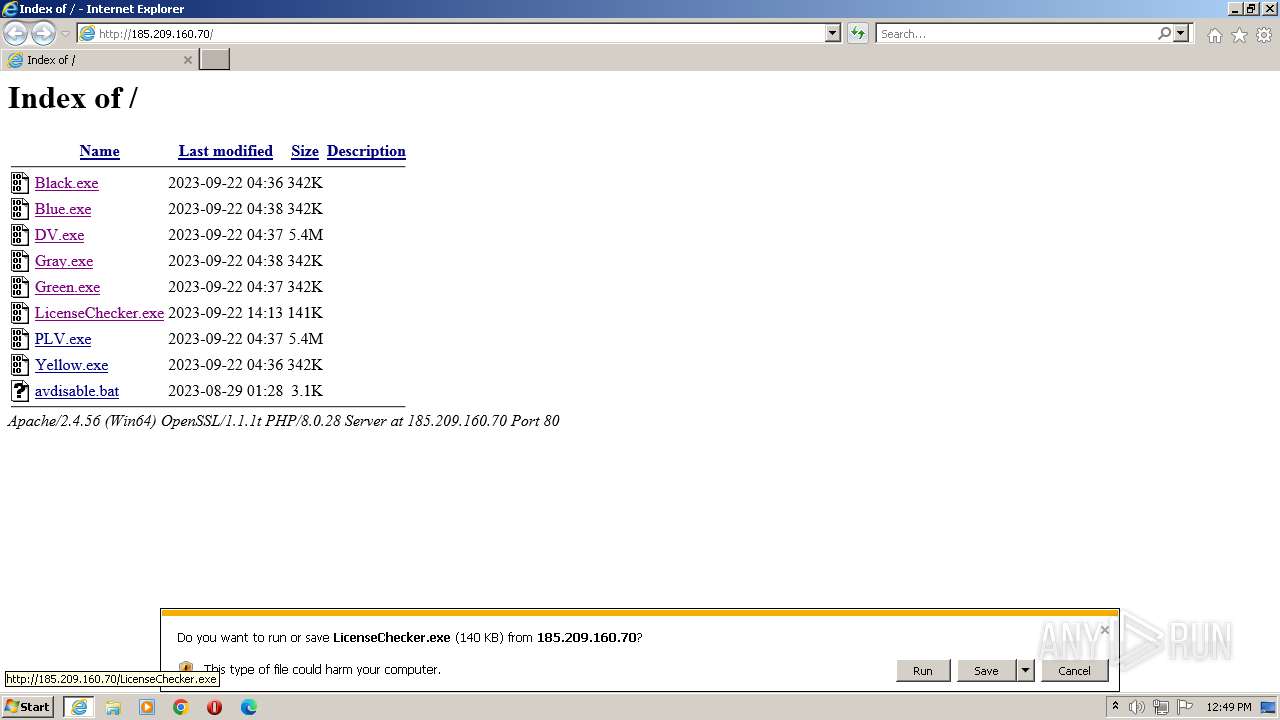The height and width of the screenshot is (720, 1280).
Task: Click the binary file icon beside Gray.exe
Action: click(x=20, y=260)
